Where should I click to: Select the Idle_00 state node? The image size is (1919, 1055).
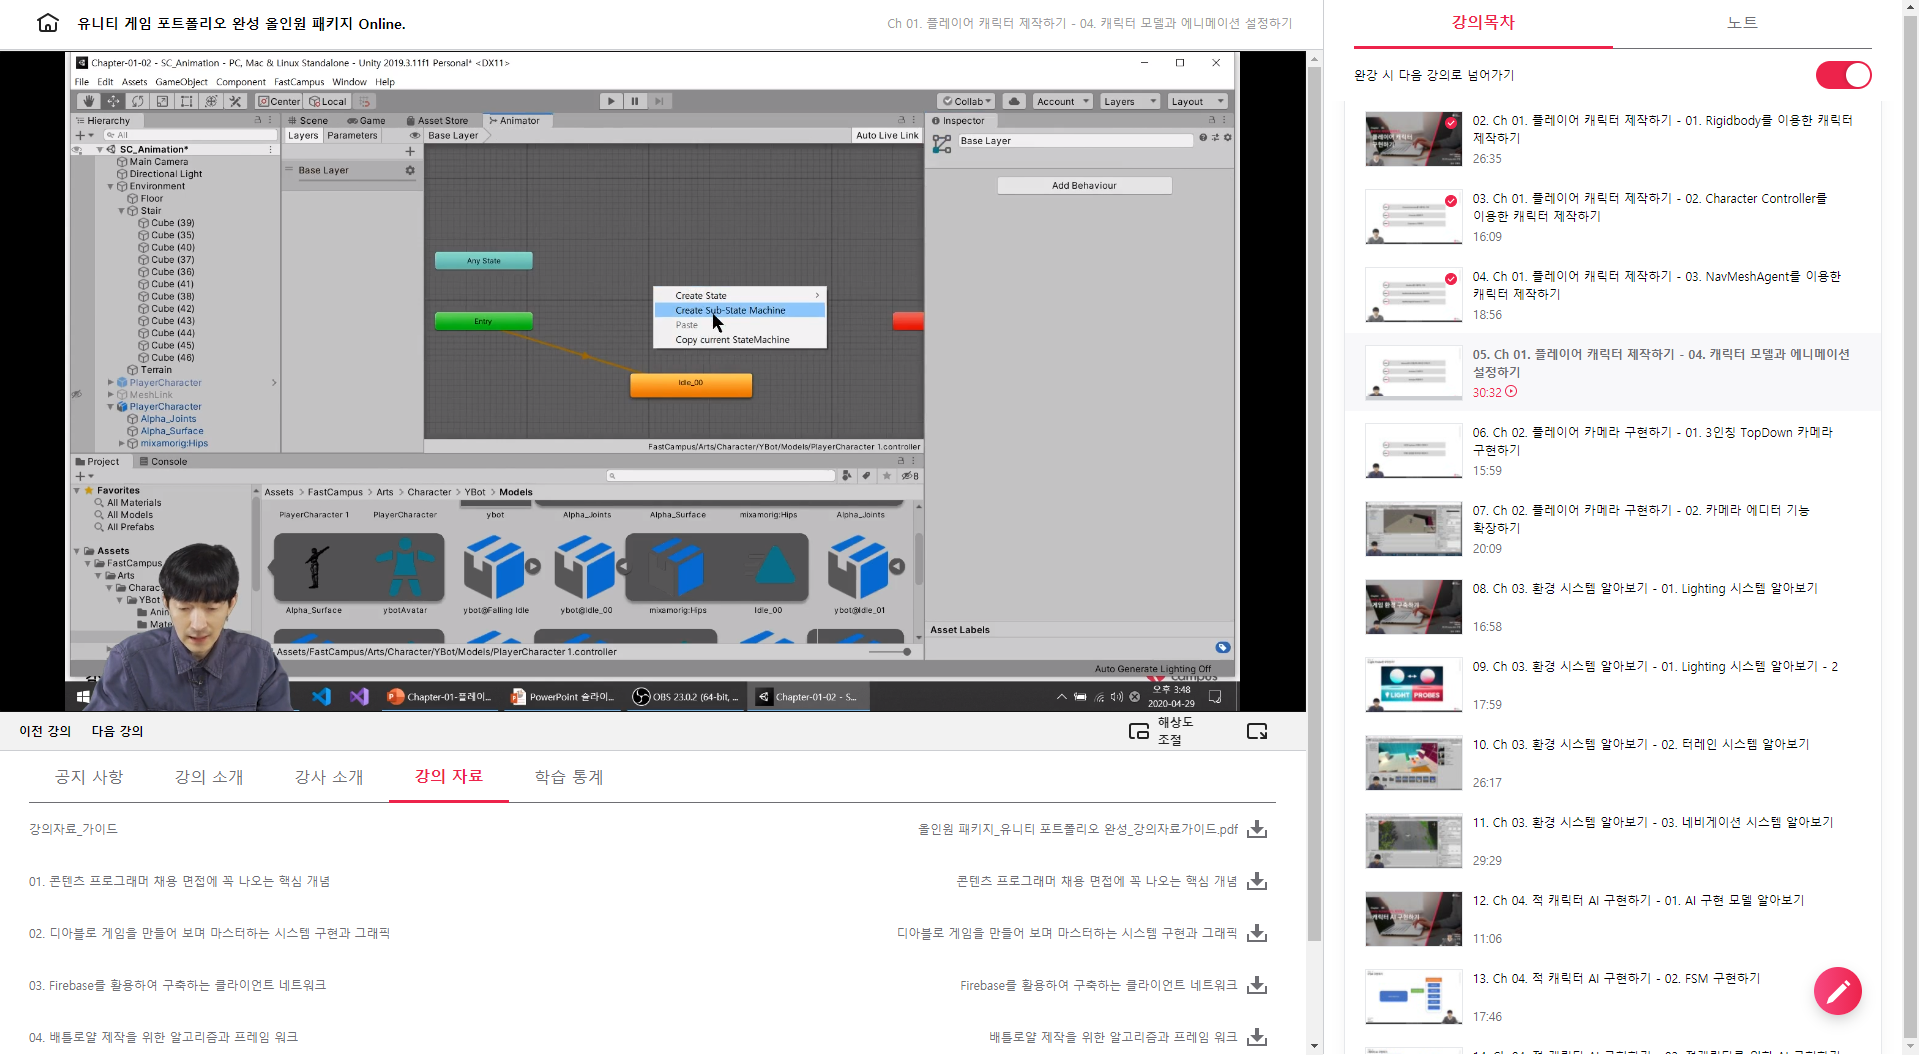[x=690, y=384]
